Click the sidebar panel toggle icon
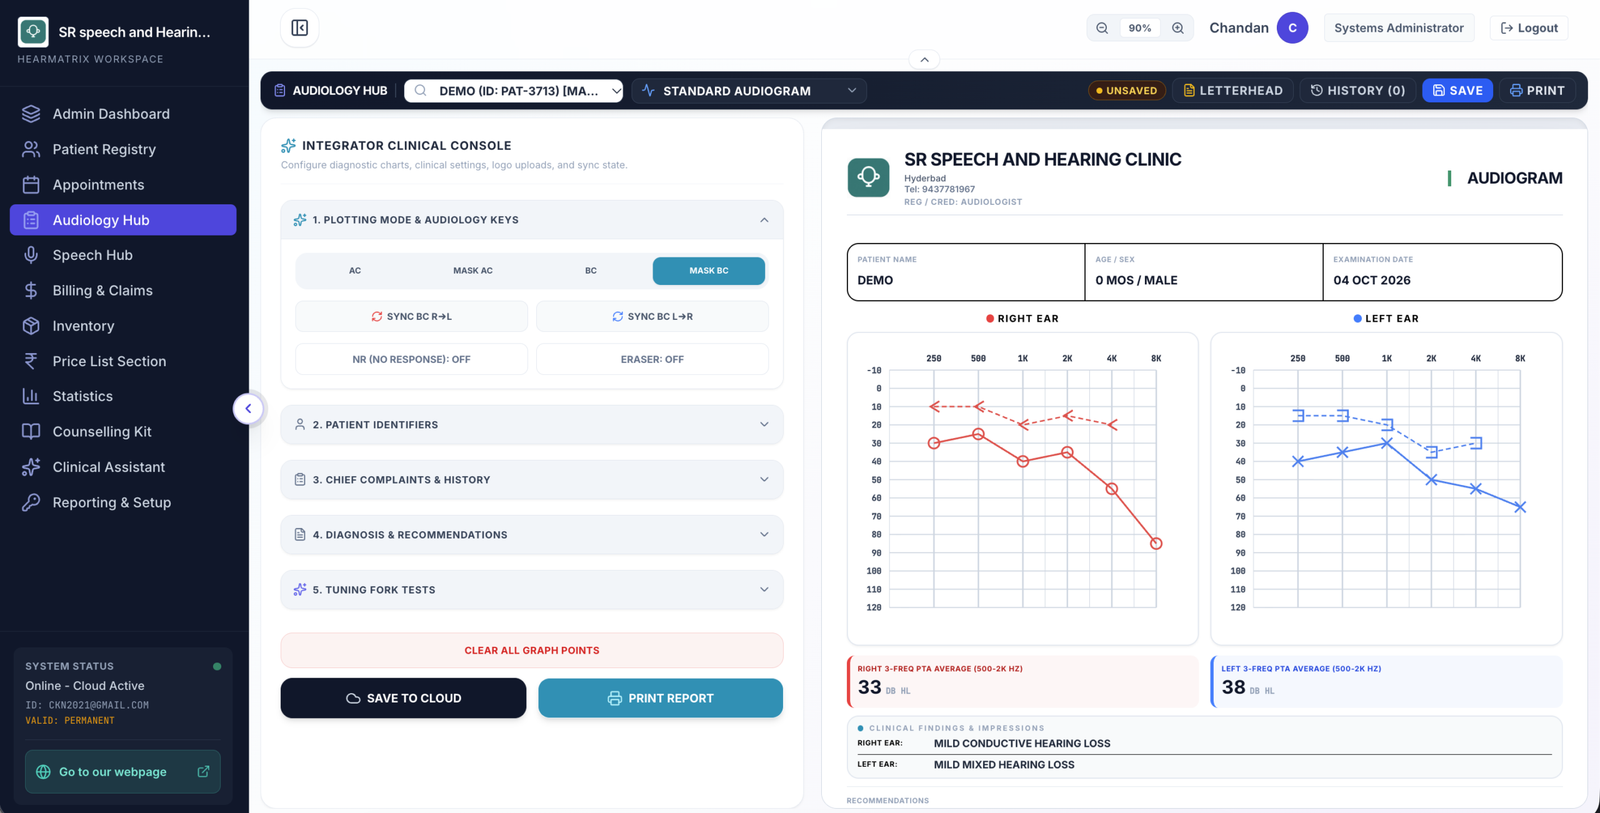 click(x=299, y=28)
